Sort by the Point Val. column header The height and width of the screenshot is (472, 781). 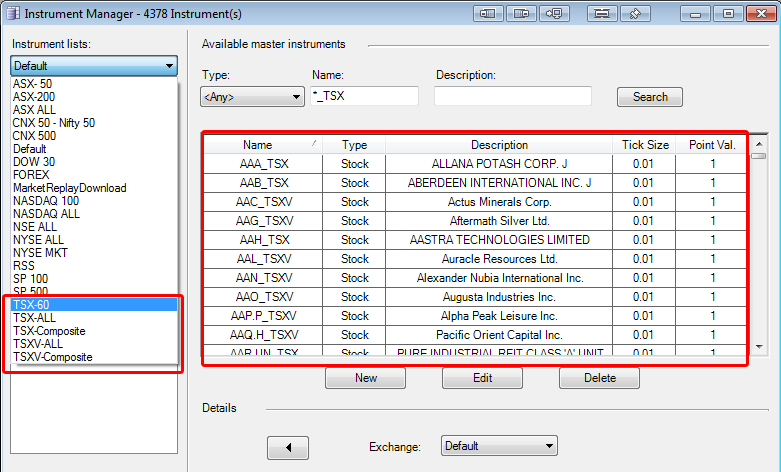712,145
